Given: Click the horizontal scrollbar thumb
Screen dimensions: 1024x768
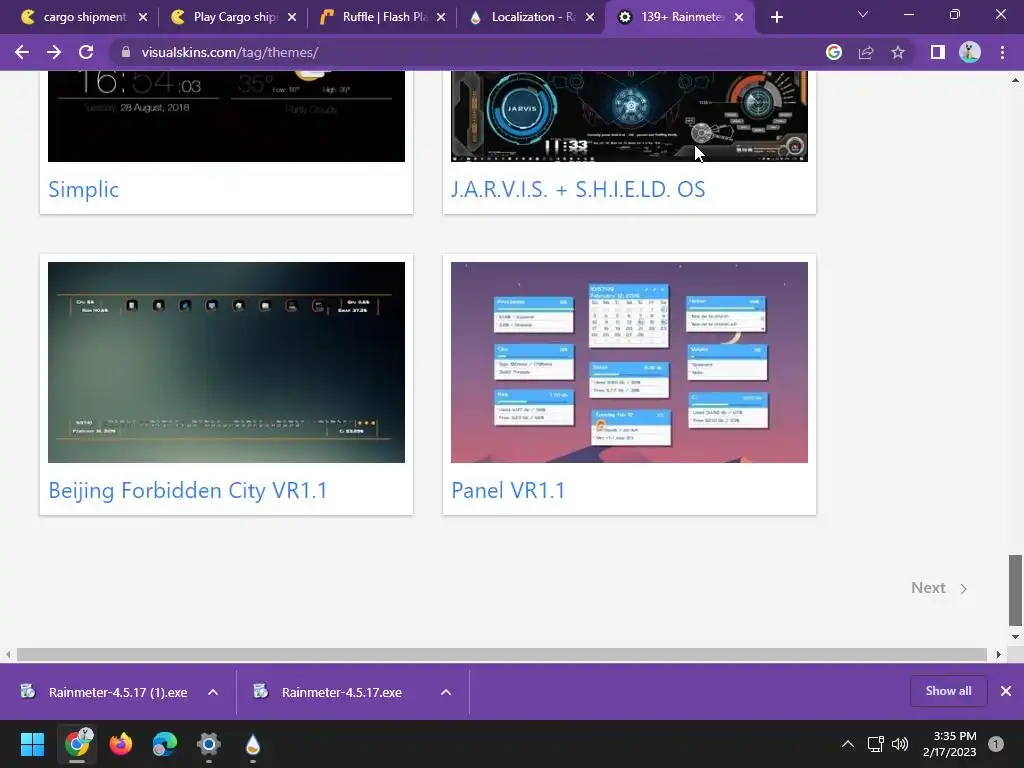Looking at the screenshot, I should pos(502,654).
